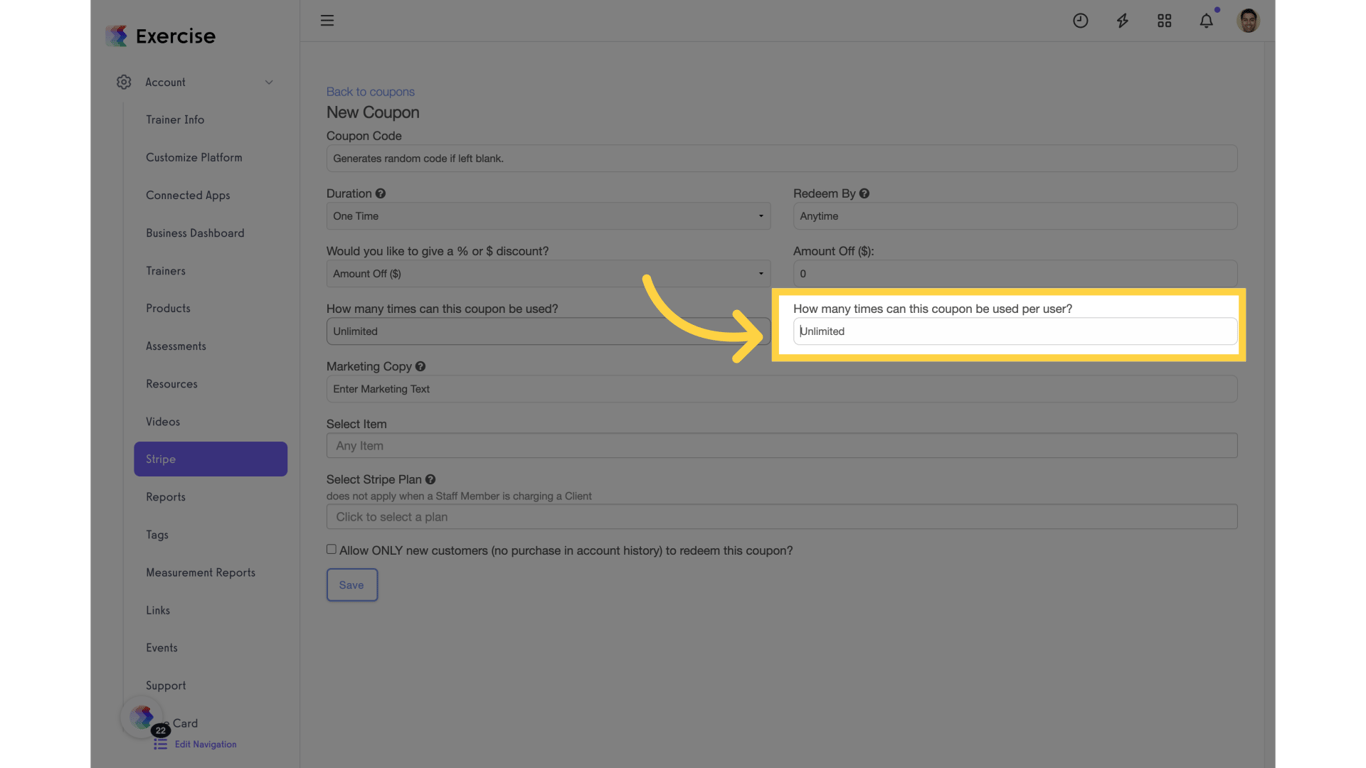Toggle the hamburger menu icon

(x=327, y=20)
